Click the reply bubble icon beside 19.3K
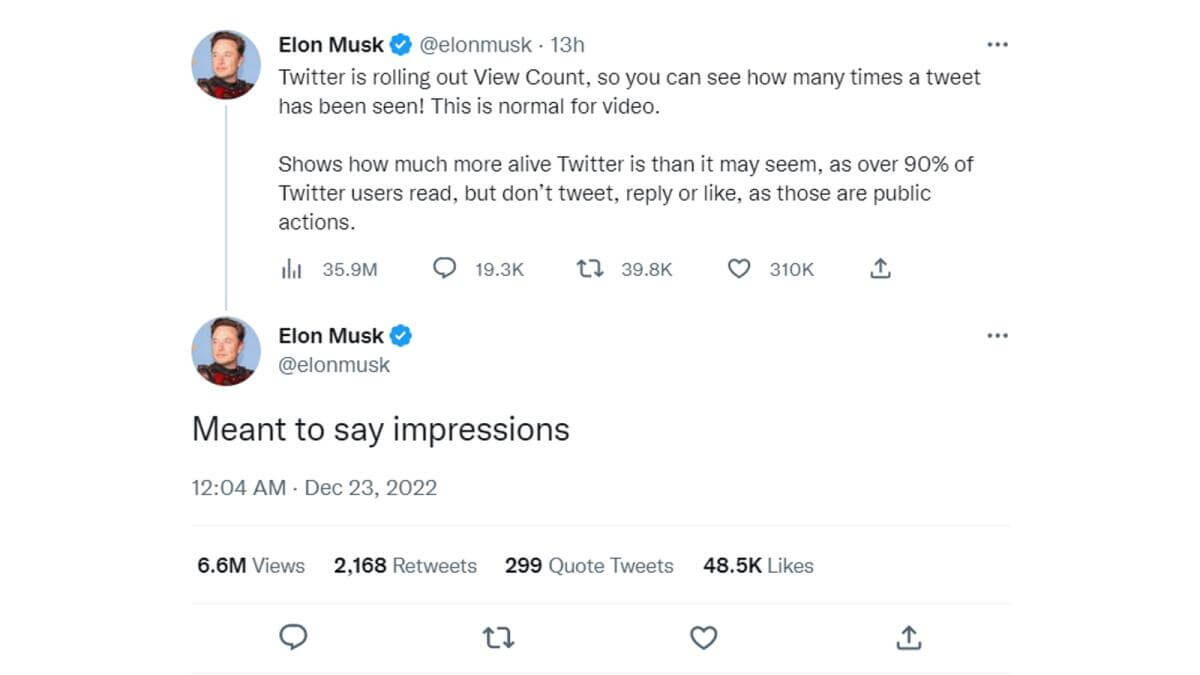 (445, 269)
